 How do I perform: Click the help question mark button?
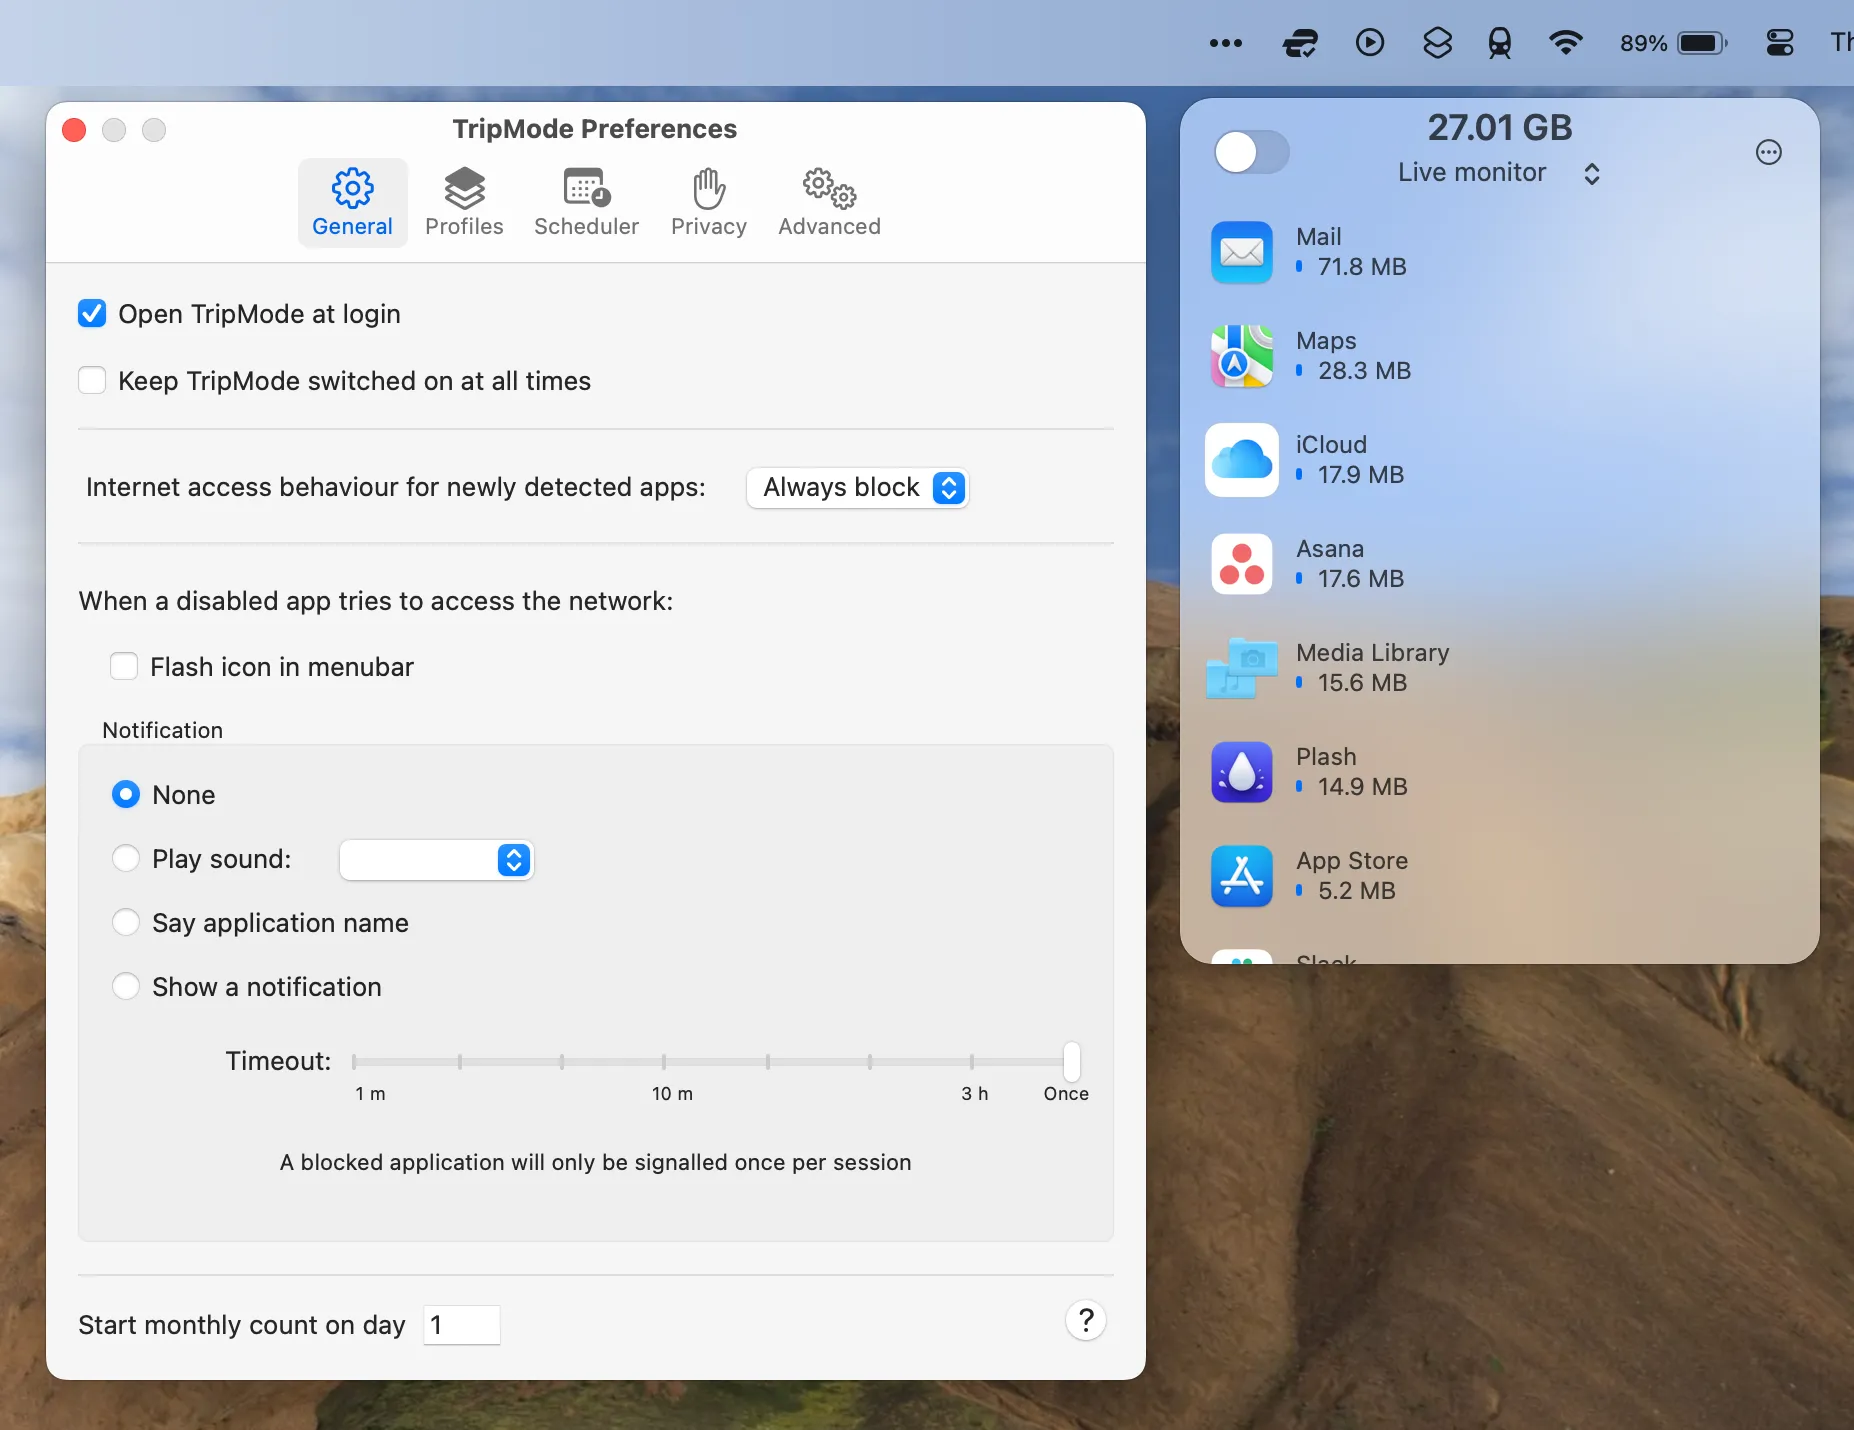point(1086,1321)
